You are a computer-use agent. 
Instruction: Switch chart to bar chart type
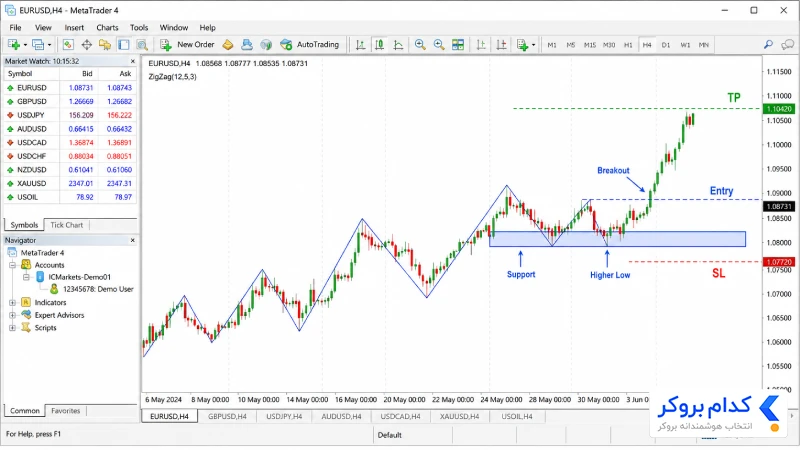[360, 45]
